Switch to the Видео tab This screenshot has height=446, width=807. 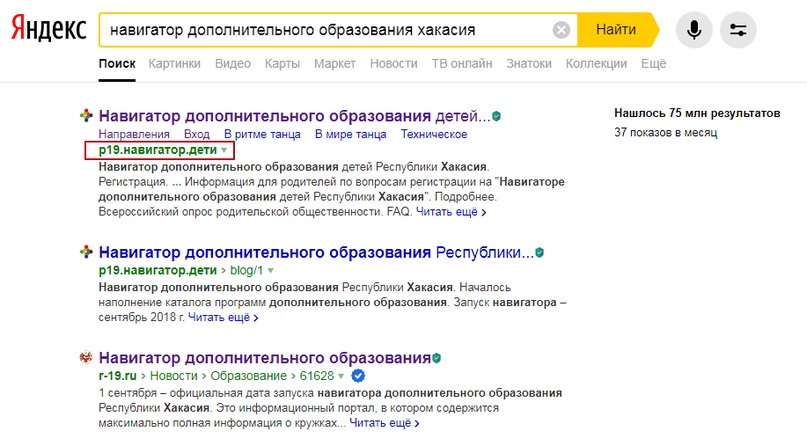click(x=233, y=64)
